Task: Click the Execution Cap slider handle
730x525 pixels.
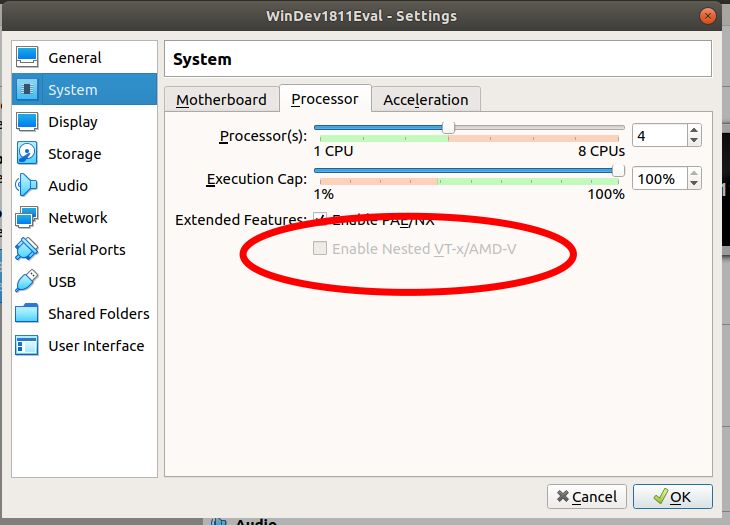Action: coord(618,170)
